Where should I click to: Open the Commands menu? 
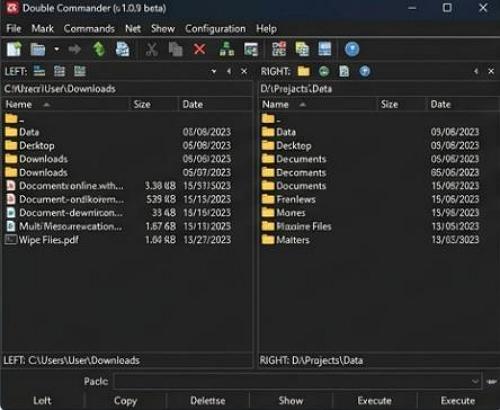pyautogui.click(x=89, y=29)
